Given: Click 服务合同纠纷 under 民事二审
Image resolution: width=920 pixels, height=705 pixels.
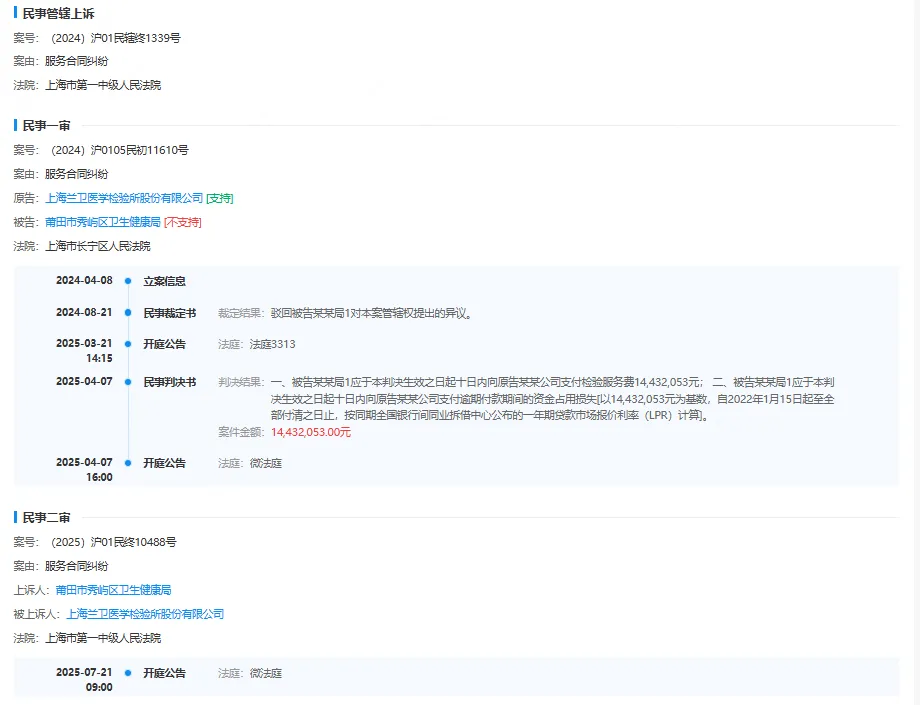Looking at the screenshot, I should pos(77,566).
